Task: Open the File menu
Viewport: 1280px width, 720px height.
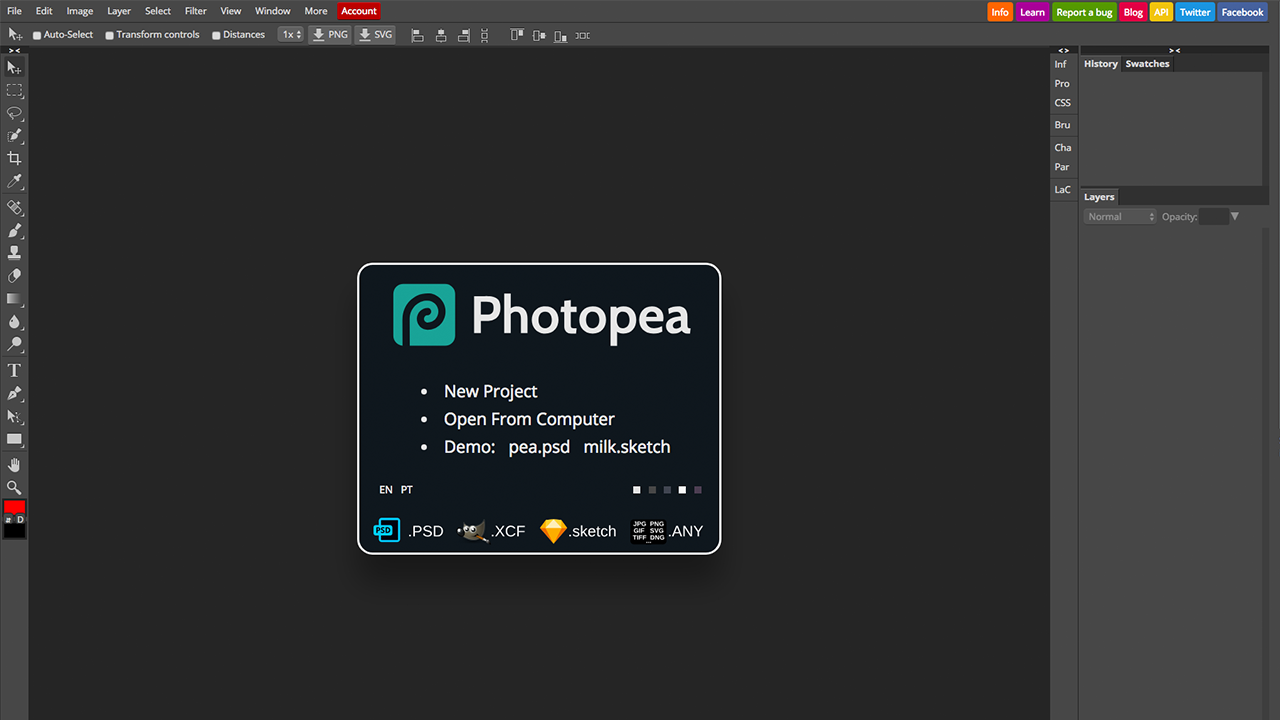Action: (x=14, y=11)
